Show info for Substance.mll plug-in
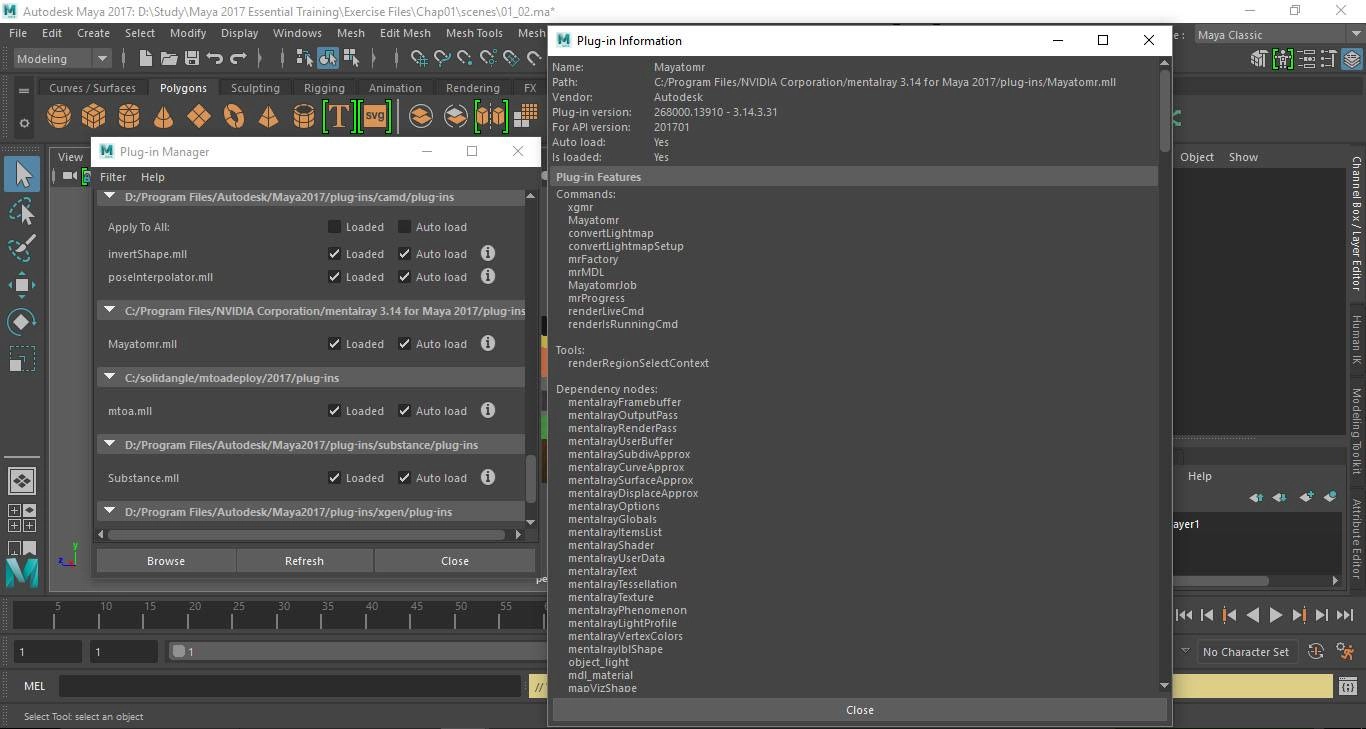 [488, 478]
